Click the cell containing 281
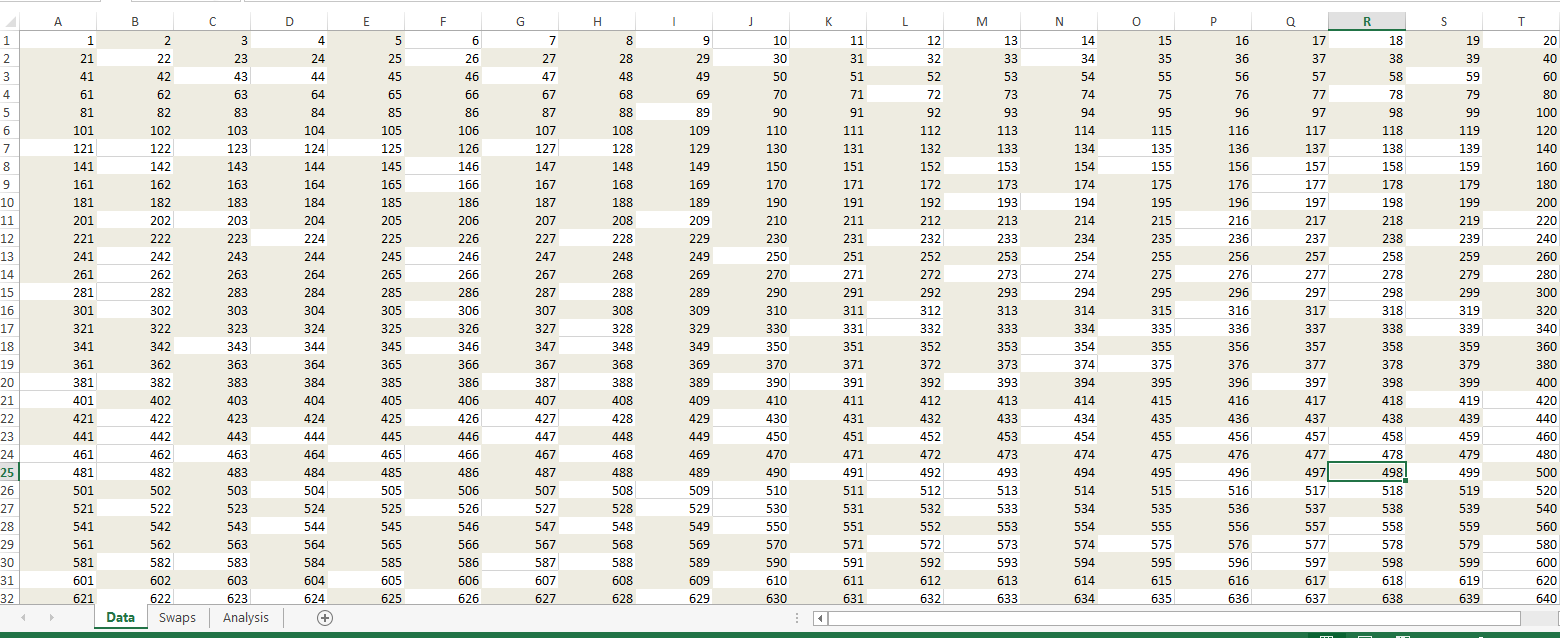 click(x=57, y=292)
